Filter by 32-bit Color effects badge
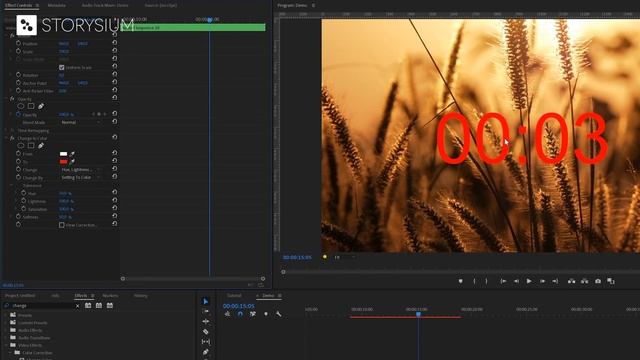The image size is (640, 360). click(x=99, y=305)
